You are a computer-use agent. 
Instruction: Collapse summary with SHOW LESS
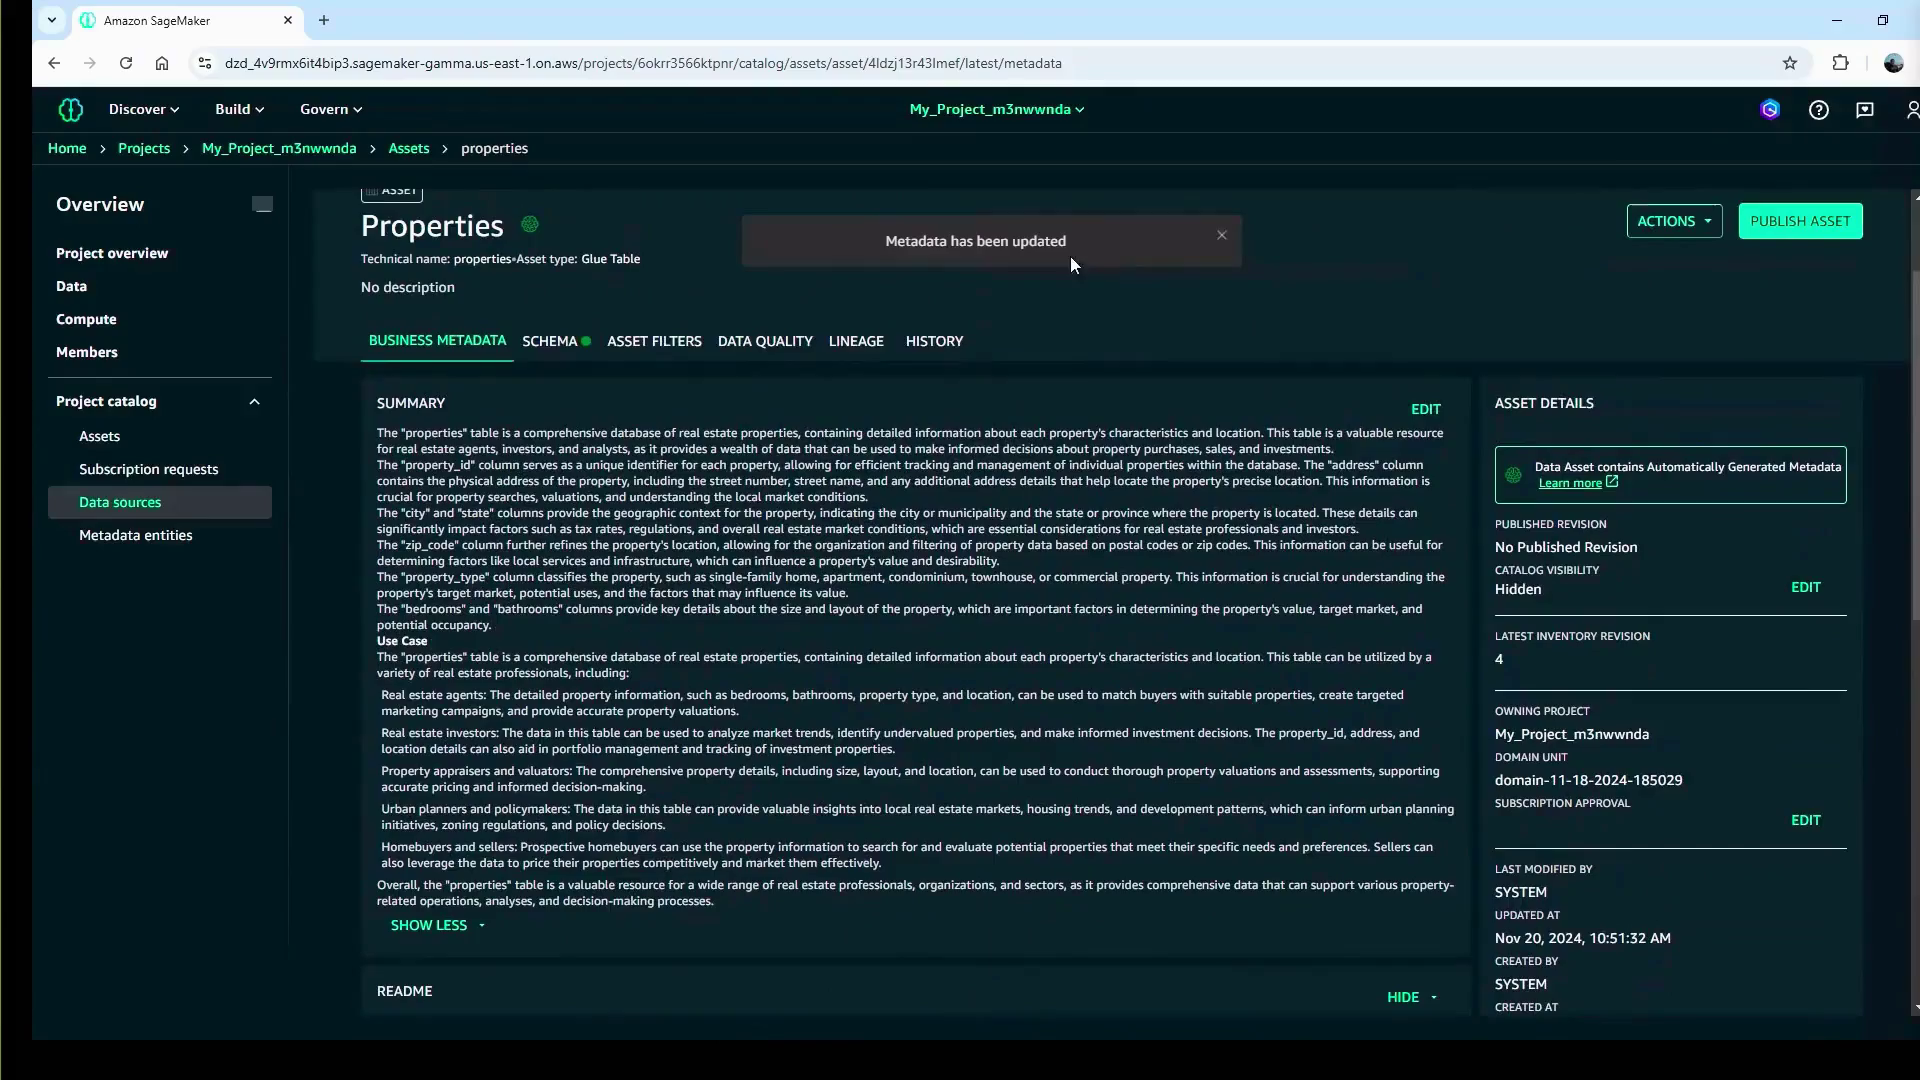tap(438, 925)
